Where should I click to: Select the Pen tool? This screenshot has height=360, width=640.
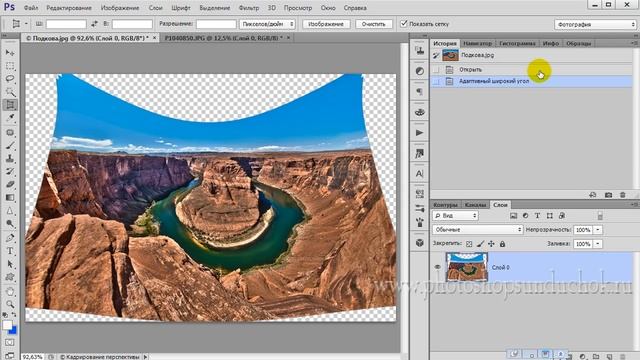(10, 238)
